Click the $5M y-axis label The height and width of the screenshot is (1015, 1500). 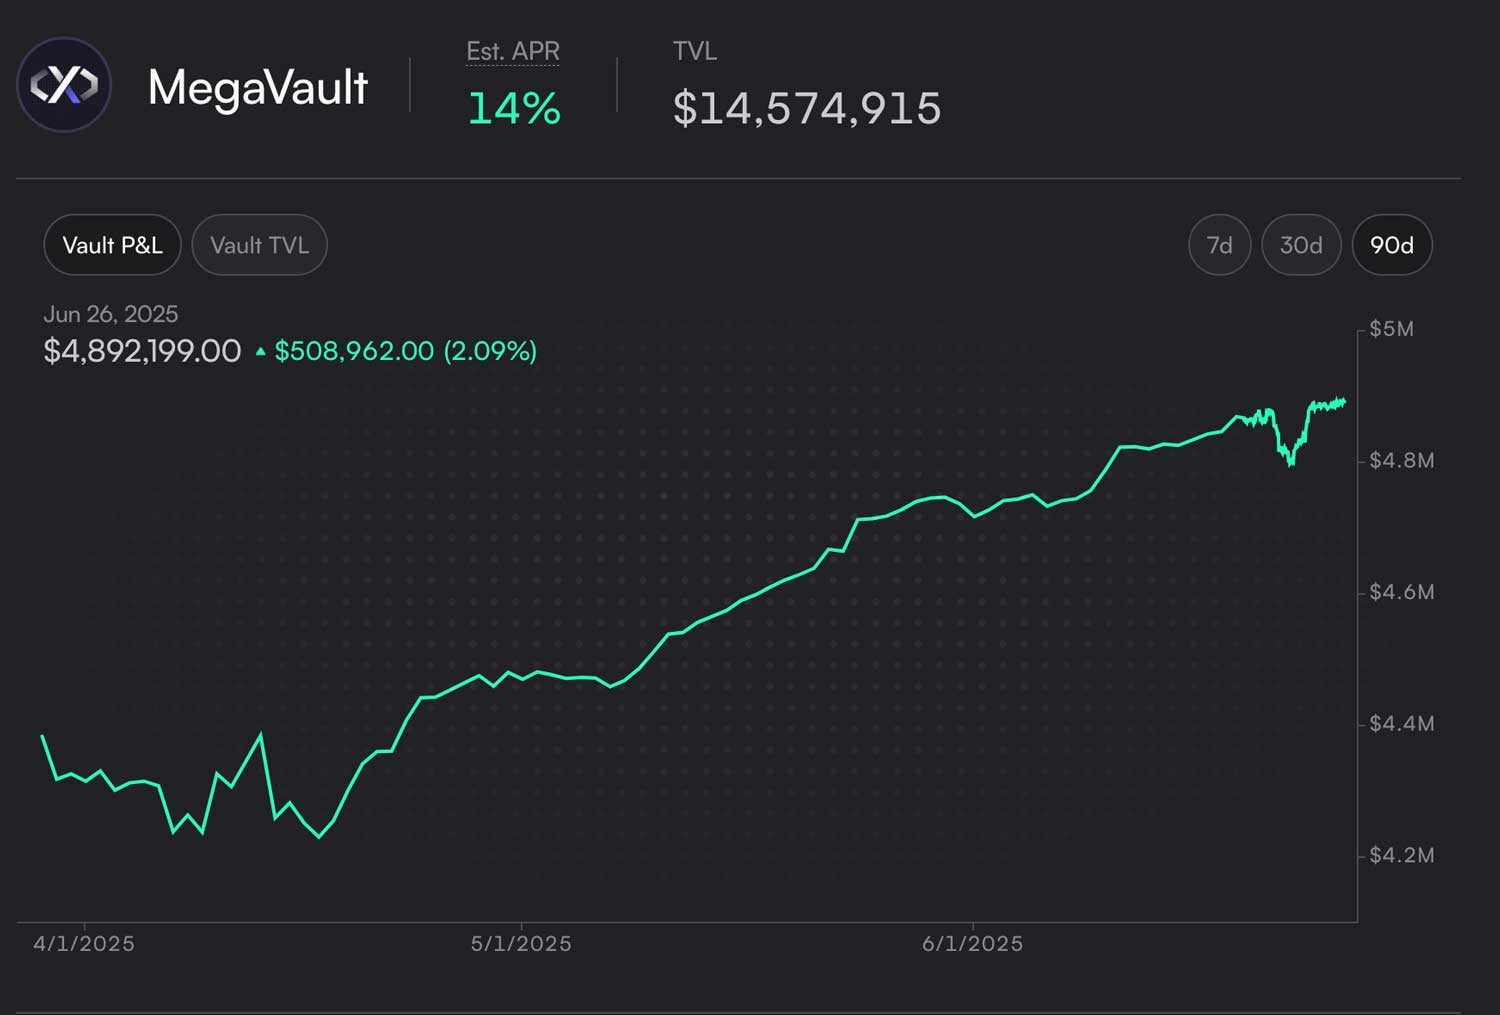click(x=1391, y=329)
